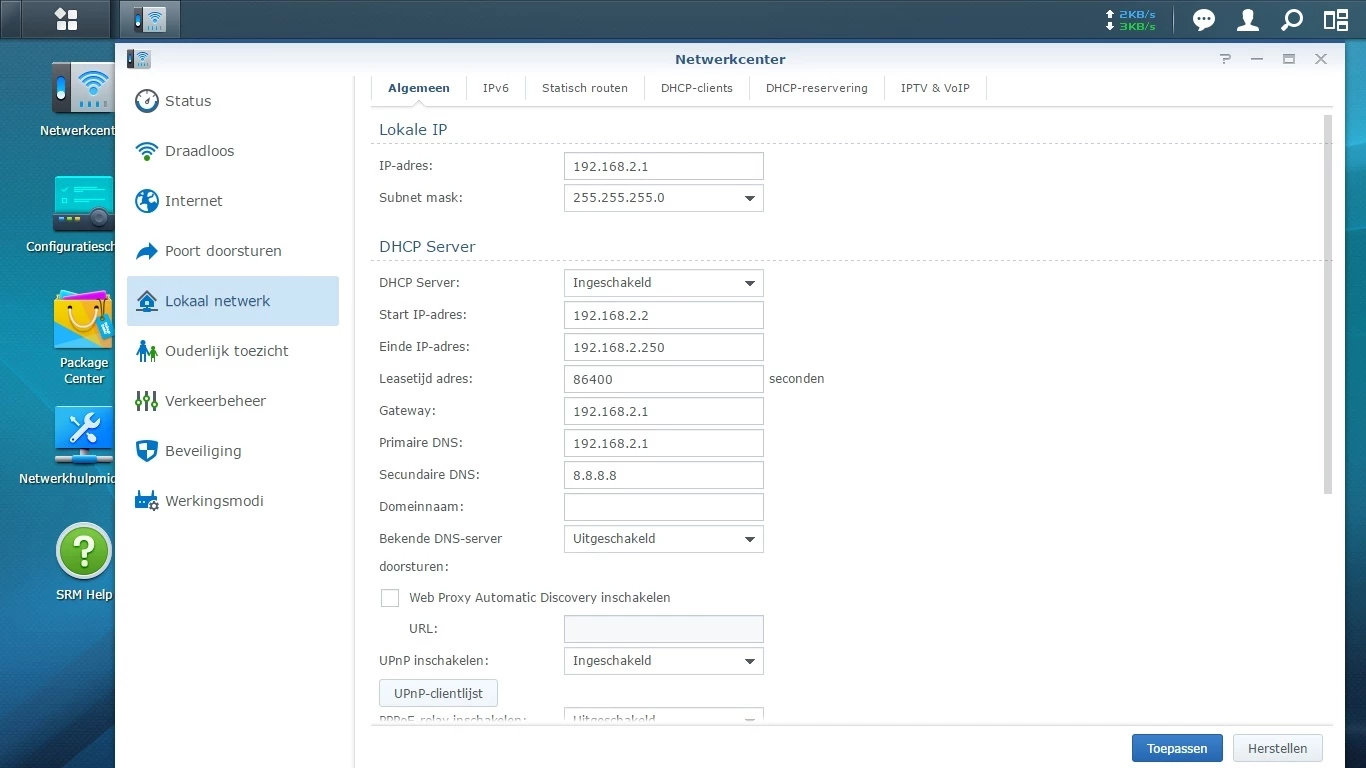Click the IP-adres input field
This screenshot has height=768, width=1366.
[x=664, y=166]
